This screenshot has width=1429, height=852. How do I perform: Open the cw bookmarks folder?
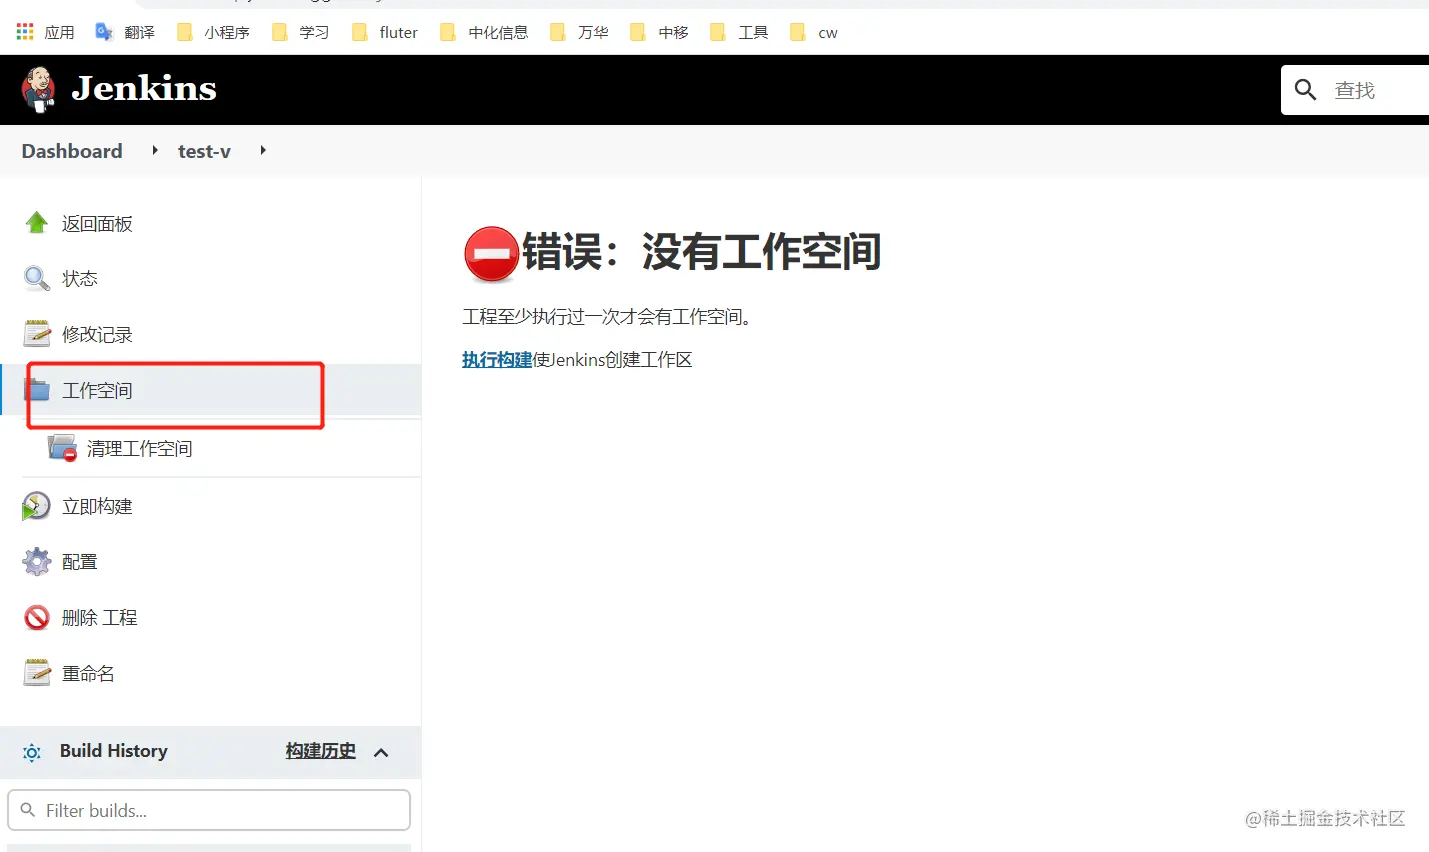[x=814, y=32]
